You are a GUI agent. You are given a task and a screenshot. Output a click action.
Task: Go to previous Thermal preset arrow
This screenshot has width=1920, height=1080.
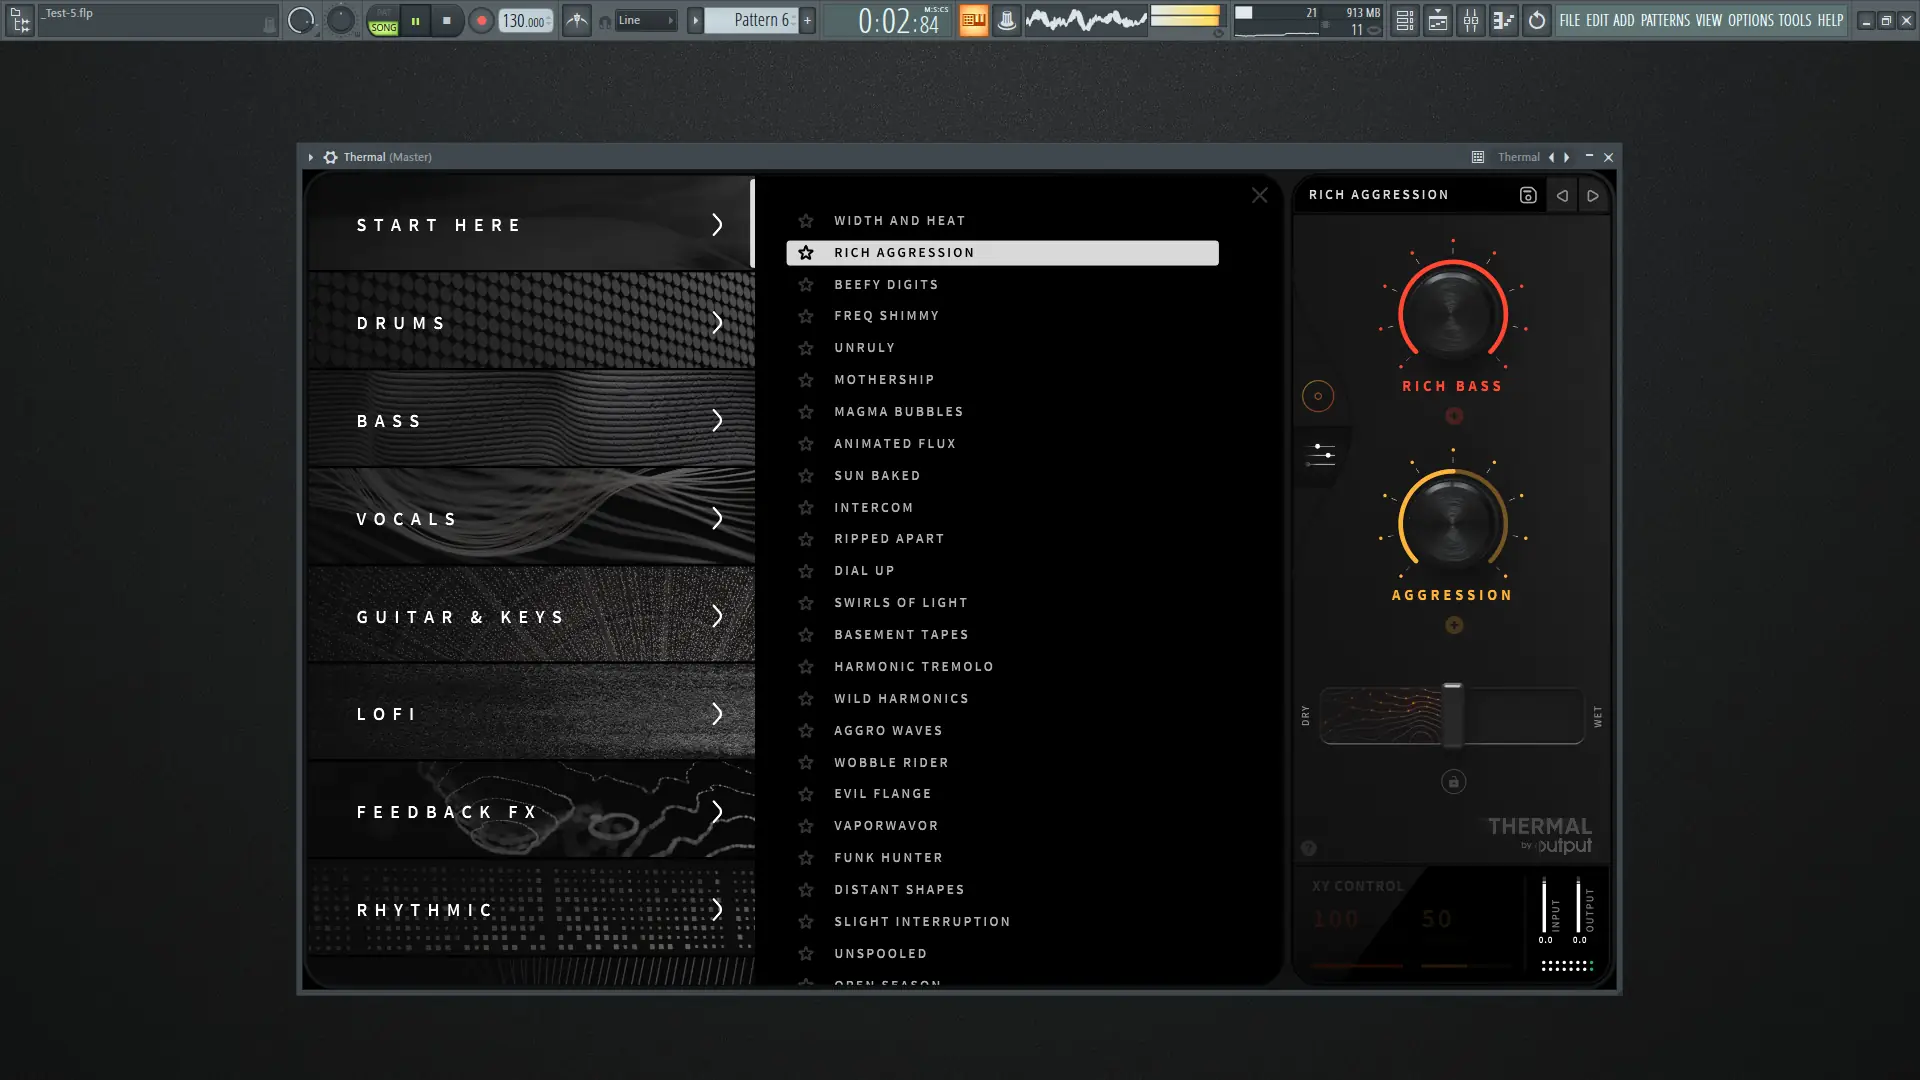coord(1562,196)
